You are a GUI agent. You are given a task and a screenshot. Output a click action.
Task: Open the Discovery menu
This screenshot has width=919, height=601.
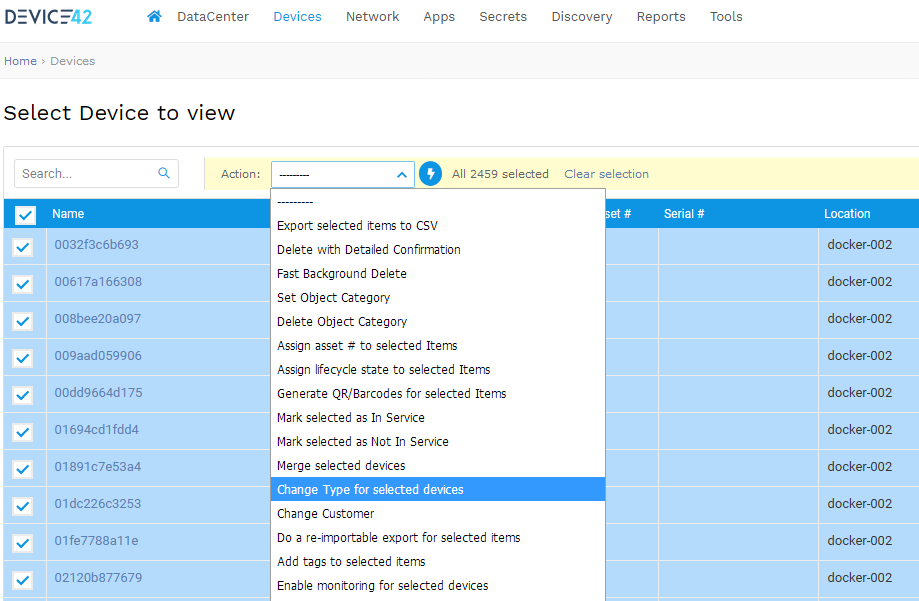[582, 17]
